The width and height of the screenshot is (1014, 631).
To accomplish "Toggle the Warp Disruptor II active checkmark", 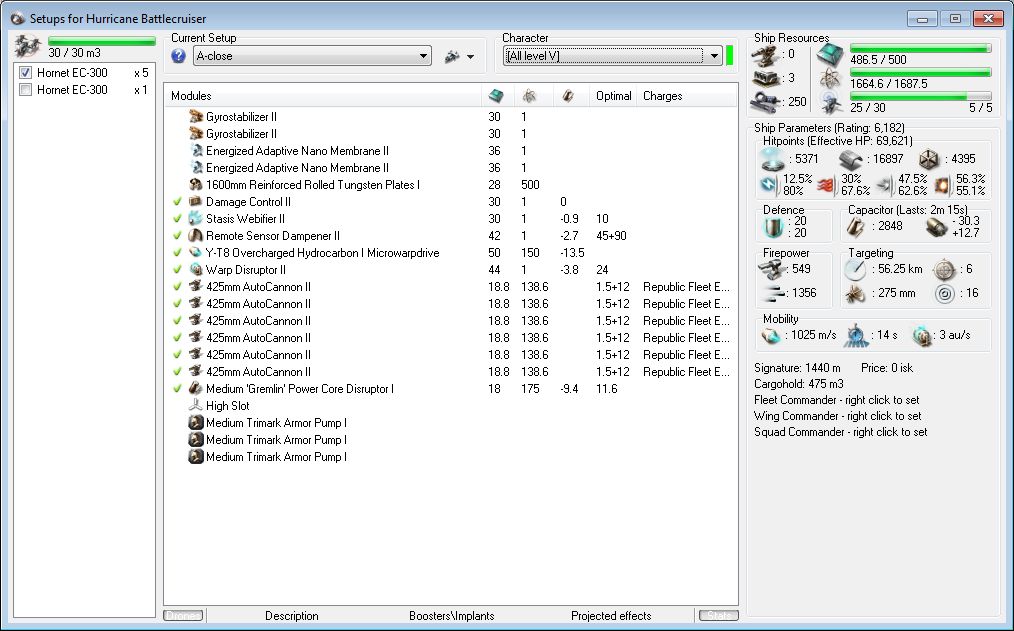I will pyautogui.click(x=177, y=270).
